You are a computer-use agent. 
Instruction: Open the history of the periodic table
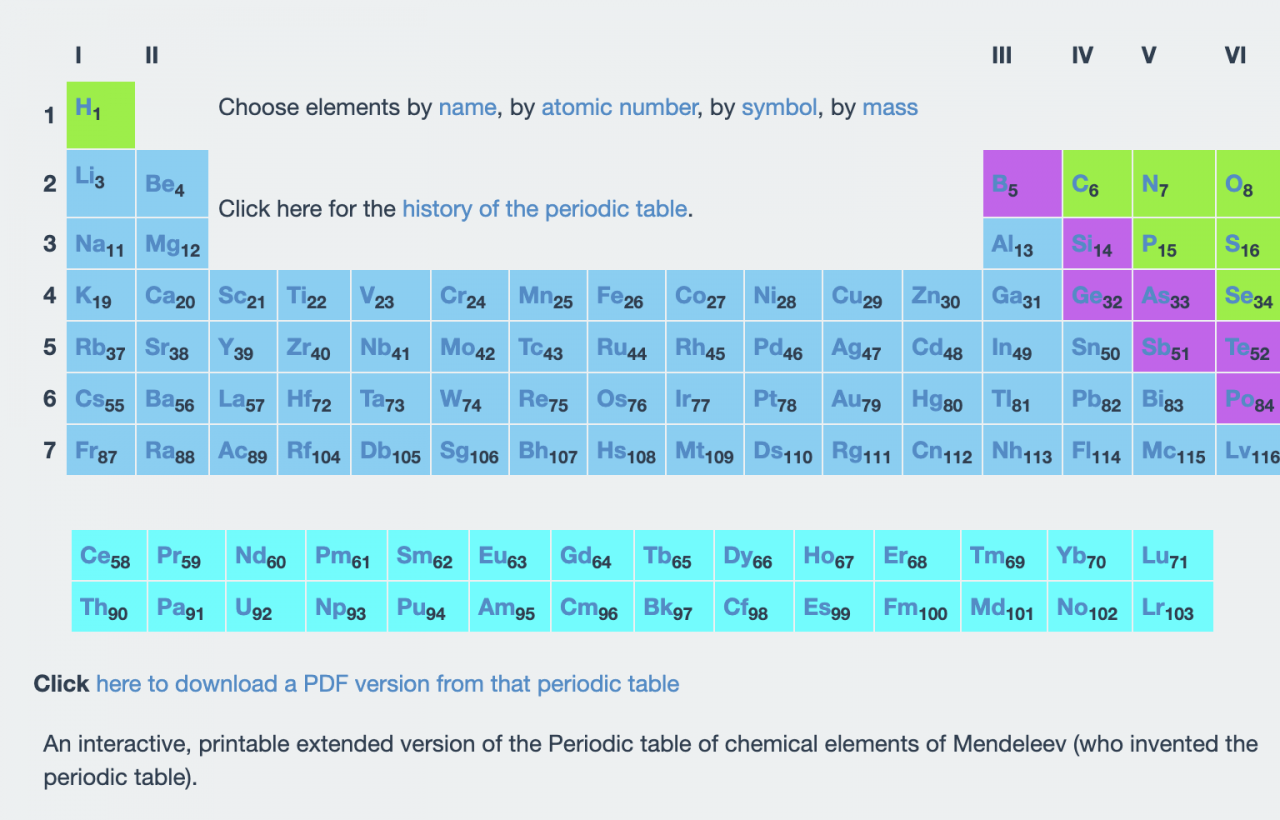click(x=544, y=209)
